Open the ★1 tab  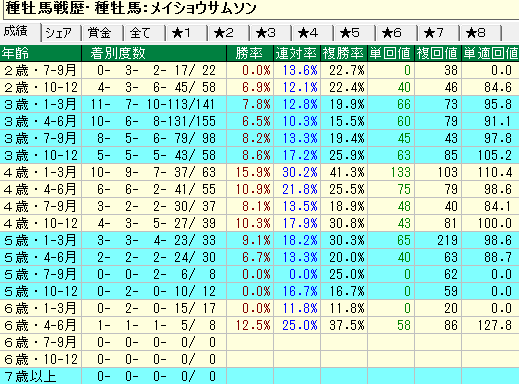click(187, 33)
